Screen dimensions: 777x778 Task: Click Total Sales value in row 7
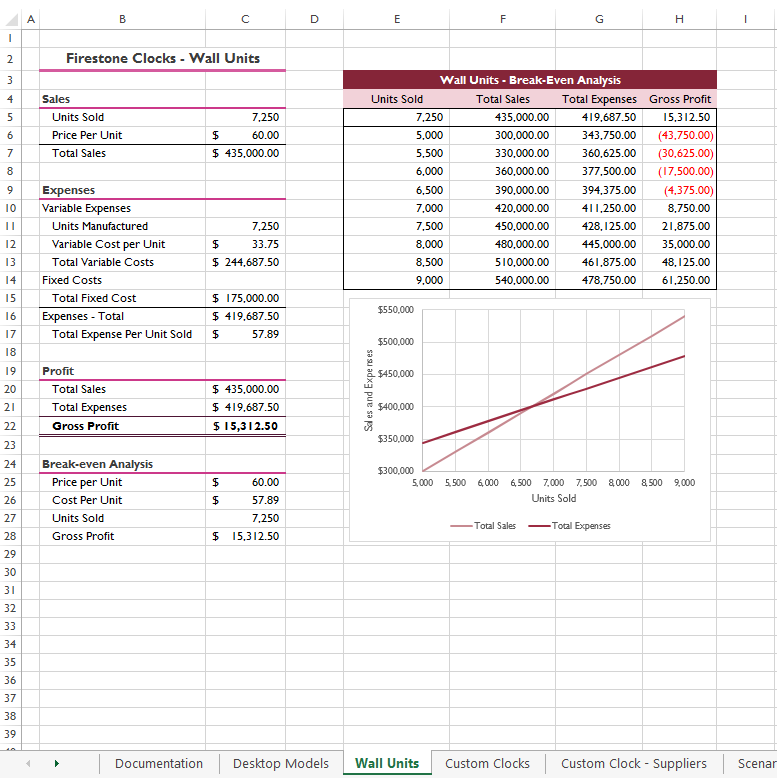tap(246, 153)
